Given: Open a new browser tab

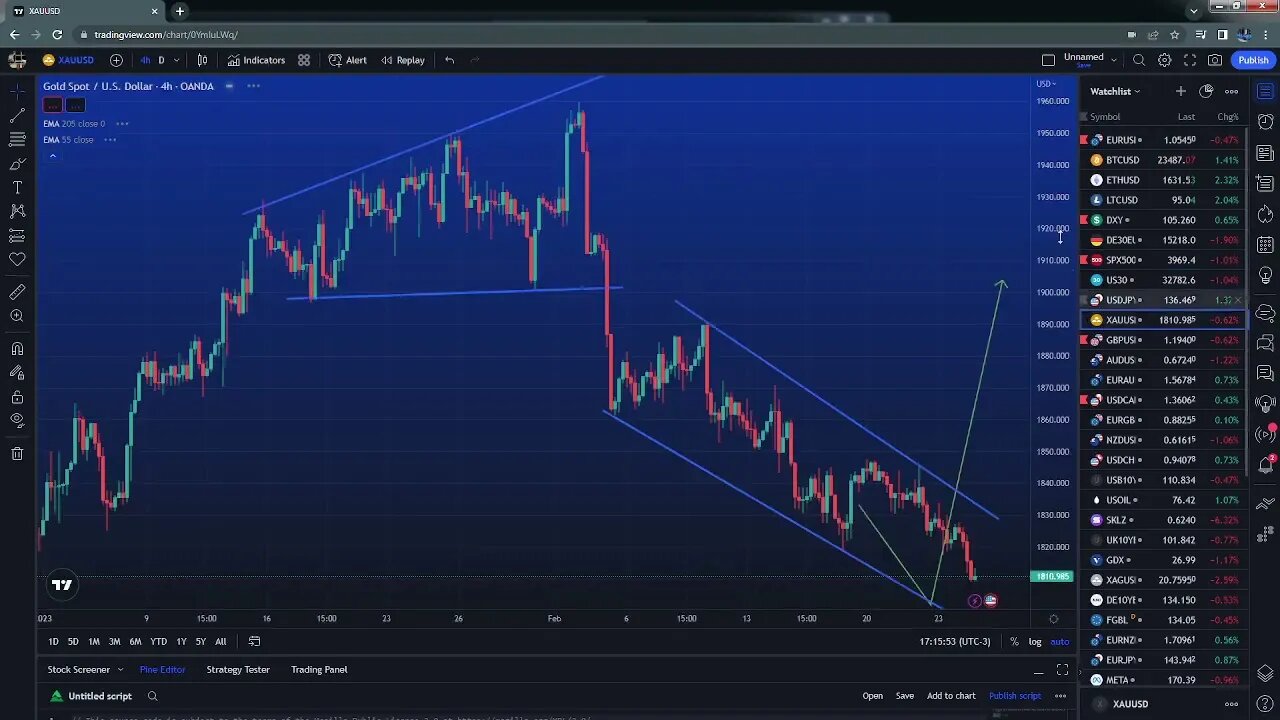Looking at the screenshot, I should [x=180, y=11].
